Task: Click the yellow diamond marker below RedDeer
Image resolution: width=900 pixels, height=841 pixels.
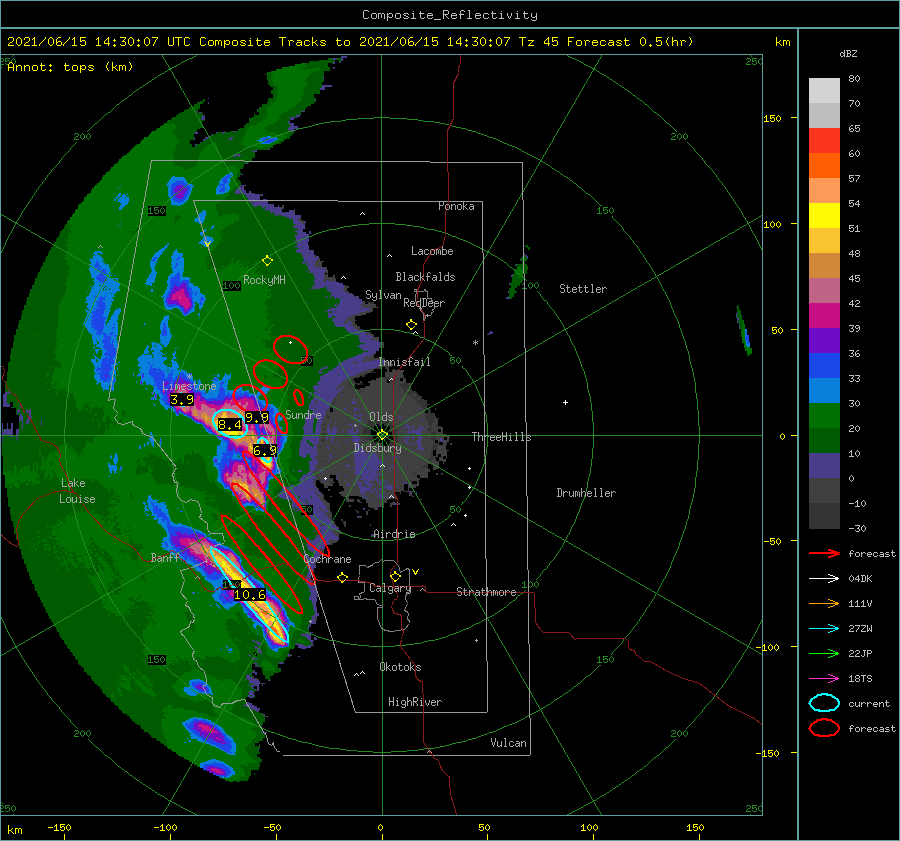Action: [x=411, y=325]
